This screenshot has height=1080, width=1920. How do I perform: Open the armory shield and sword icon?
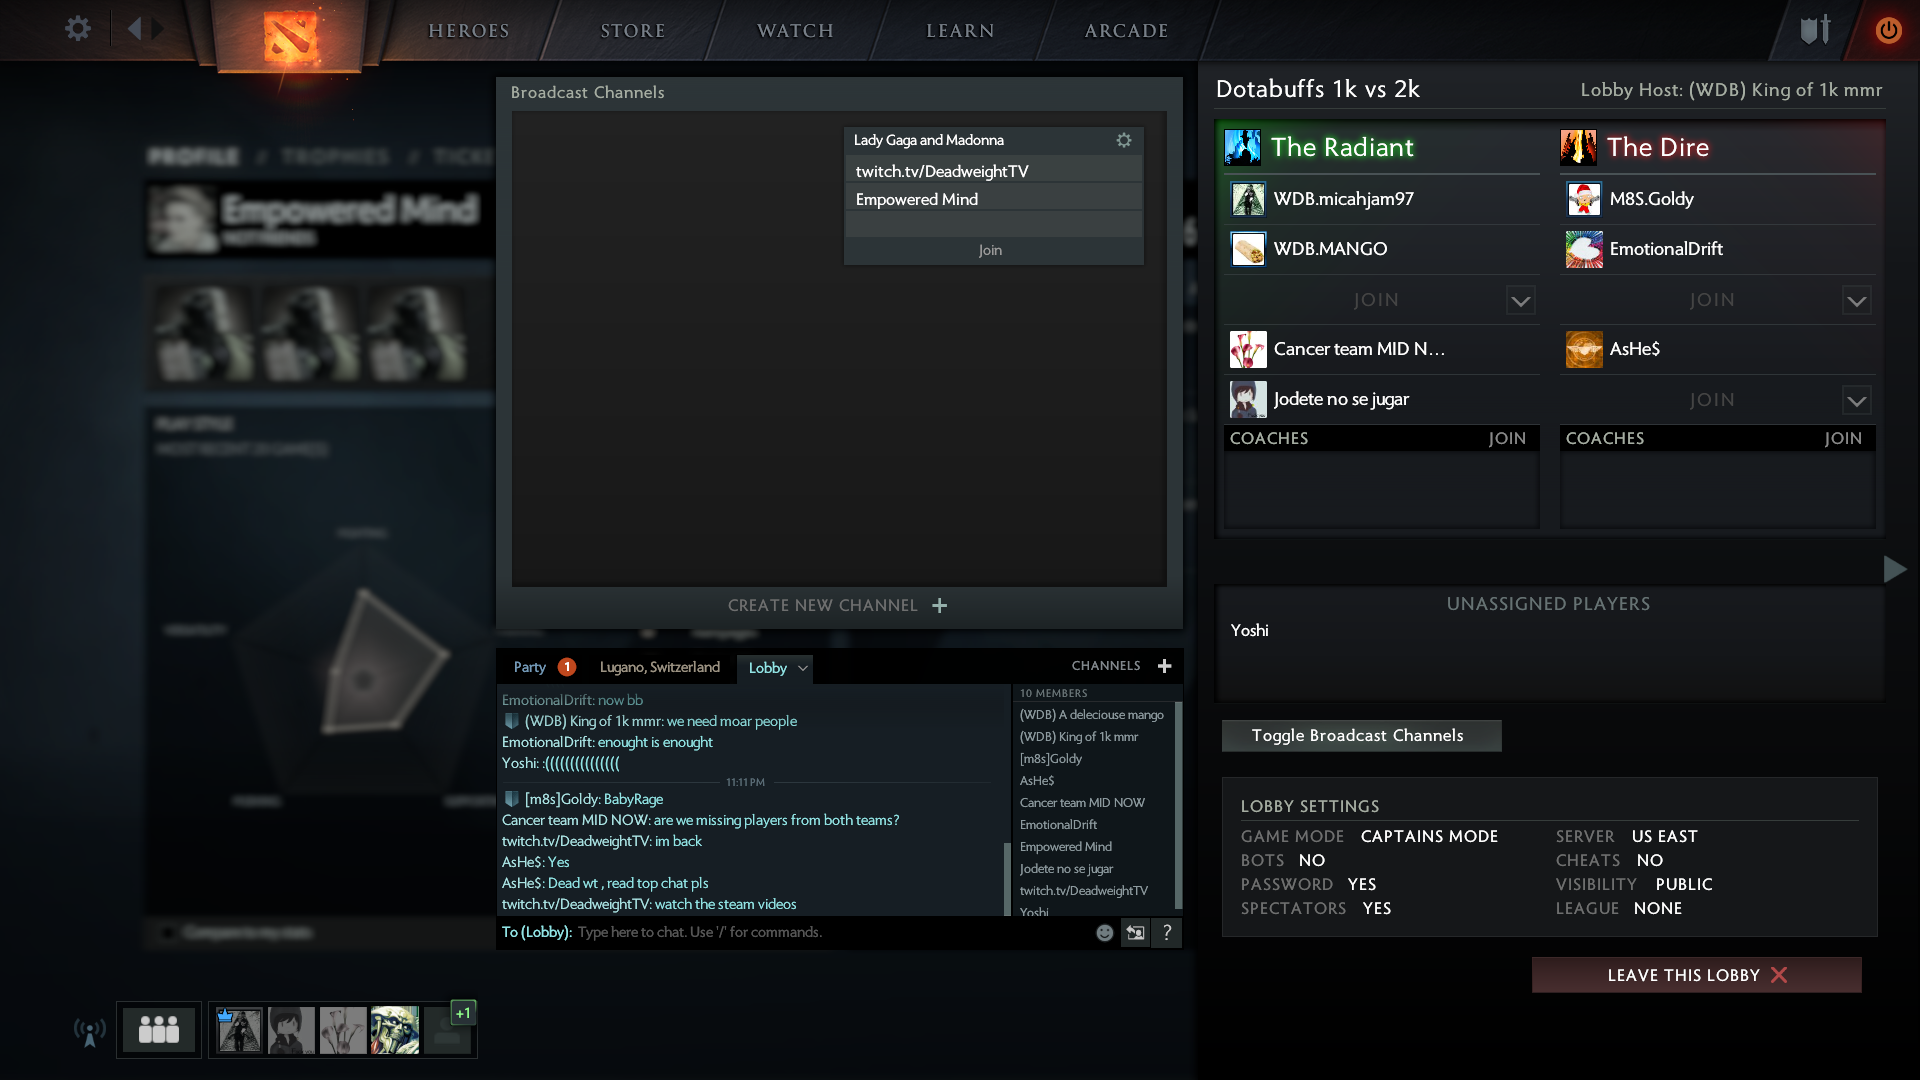point(1815,30)
